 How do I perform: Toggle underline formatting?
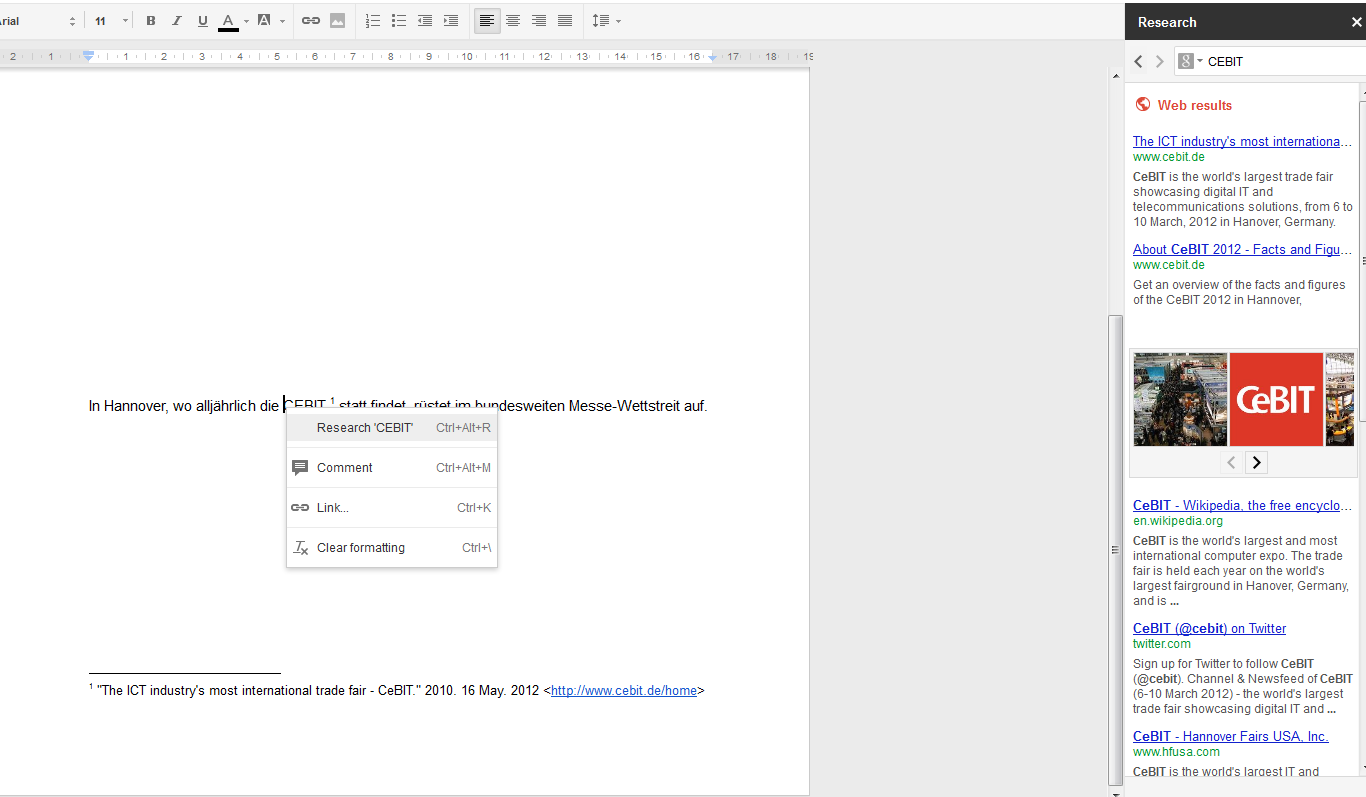coord(203,21)
